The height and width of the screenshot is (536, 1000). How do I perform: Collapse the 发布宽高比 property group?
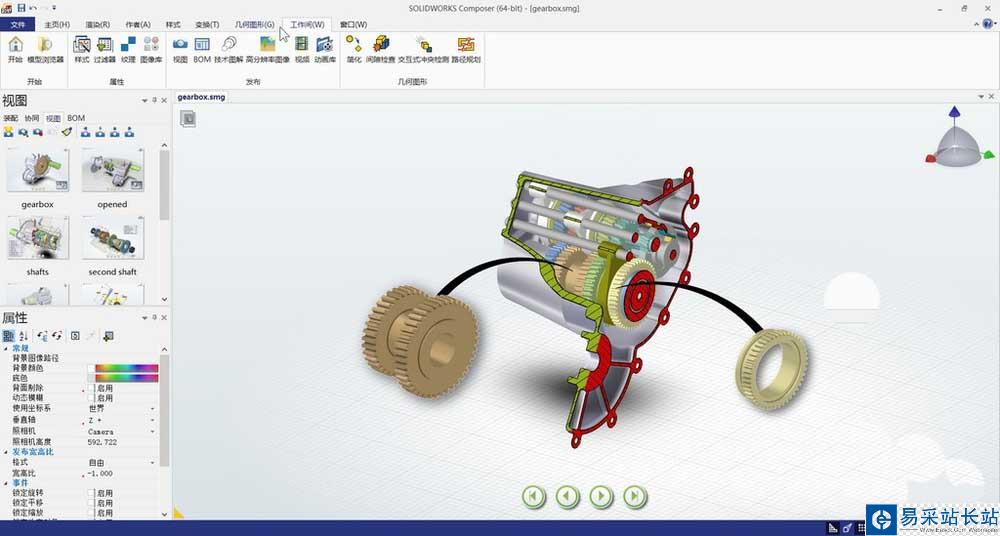click(6, 452)
